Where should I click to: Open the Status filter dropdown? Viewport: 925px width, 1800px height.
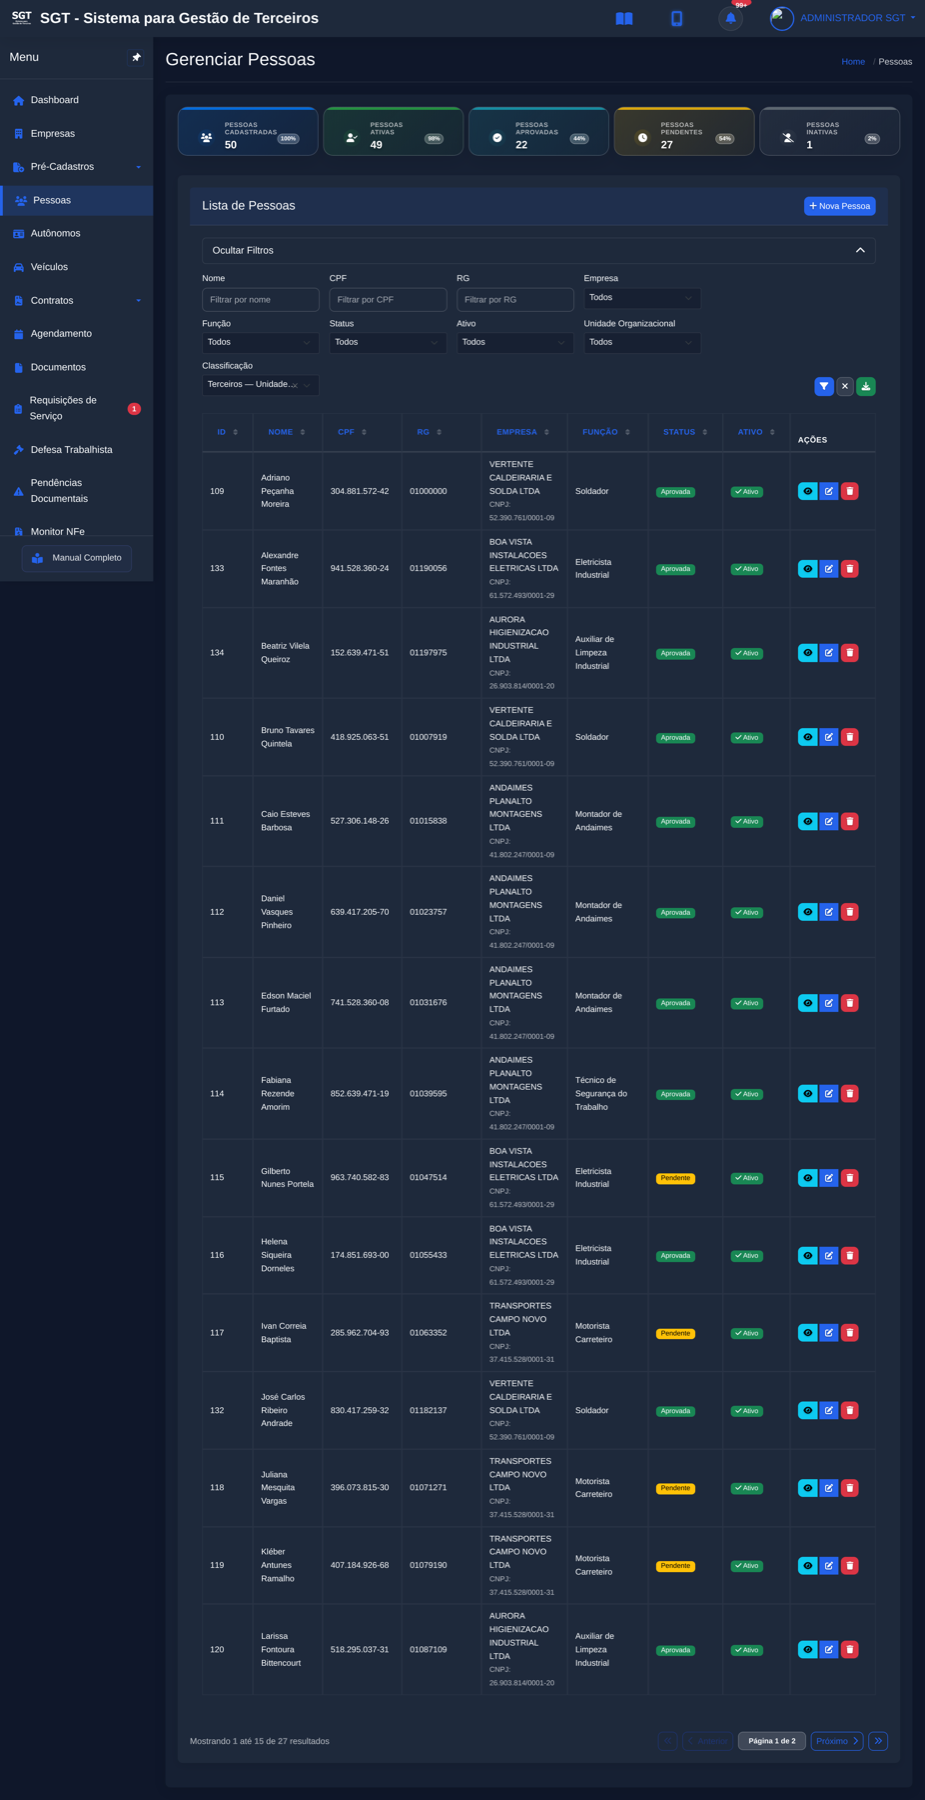(x=388, y=342)
